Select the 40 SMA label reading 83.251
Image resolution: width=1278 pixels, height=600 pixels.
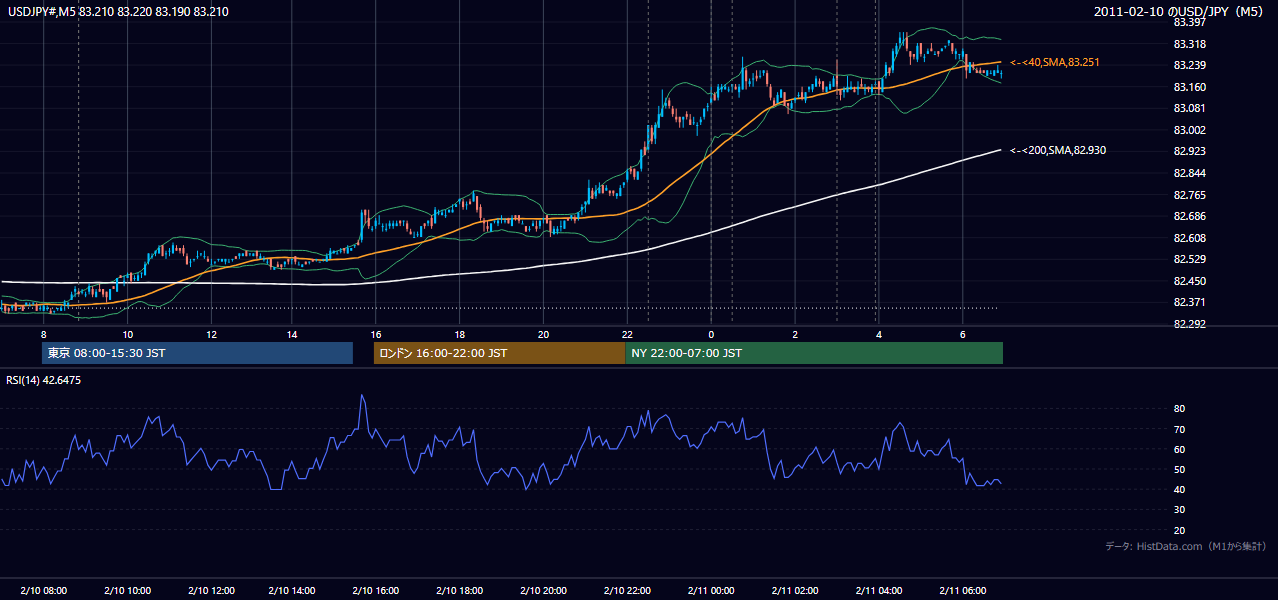pyautogui.click(x=1055, y=62)
